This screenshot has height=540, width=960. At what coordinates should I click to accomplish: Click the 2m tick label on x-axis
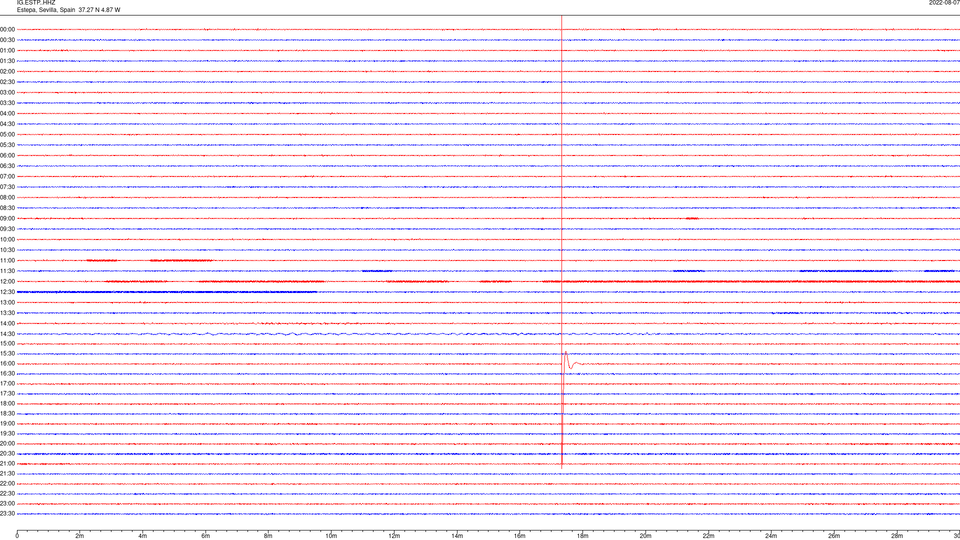pyautogui.click(x=80, y=536)
